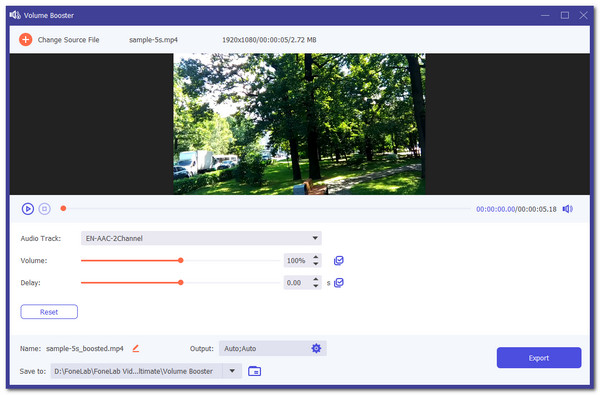
Task: Close the Volume Booster window
Action: (583, 15)
